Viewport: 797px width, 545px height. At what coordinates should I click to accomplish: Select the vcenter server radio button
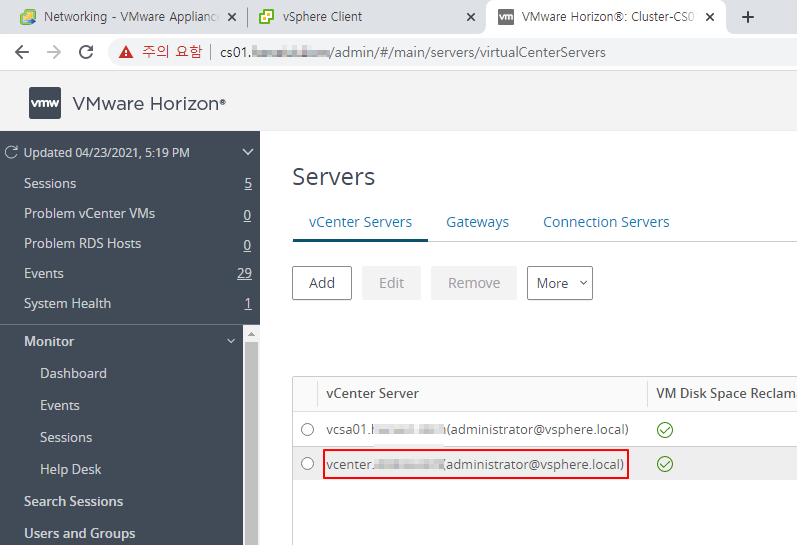pyautogui.click(x=307, y=464)
